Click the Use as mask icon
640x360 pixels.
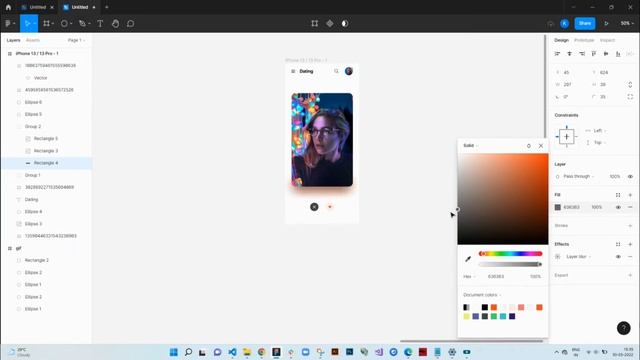click(x=345, y=23)
